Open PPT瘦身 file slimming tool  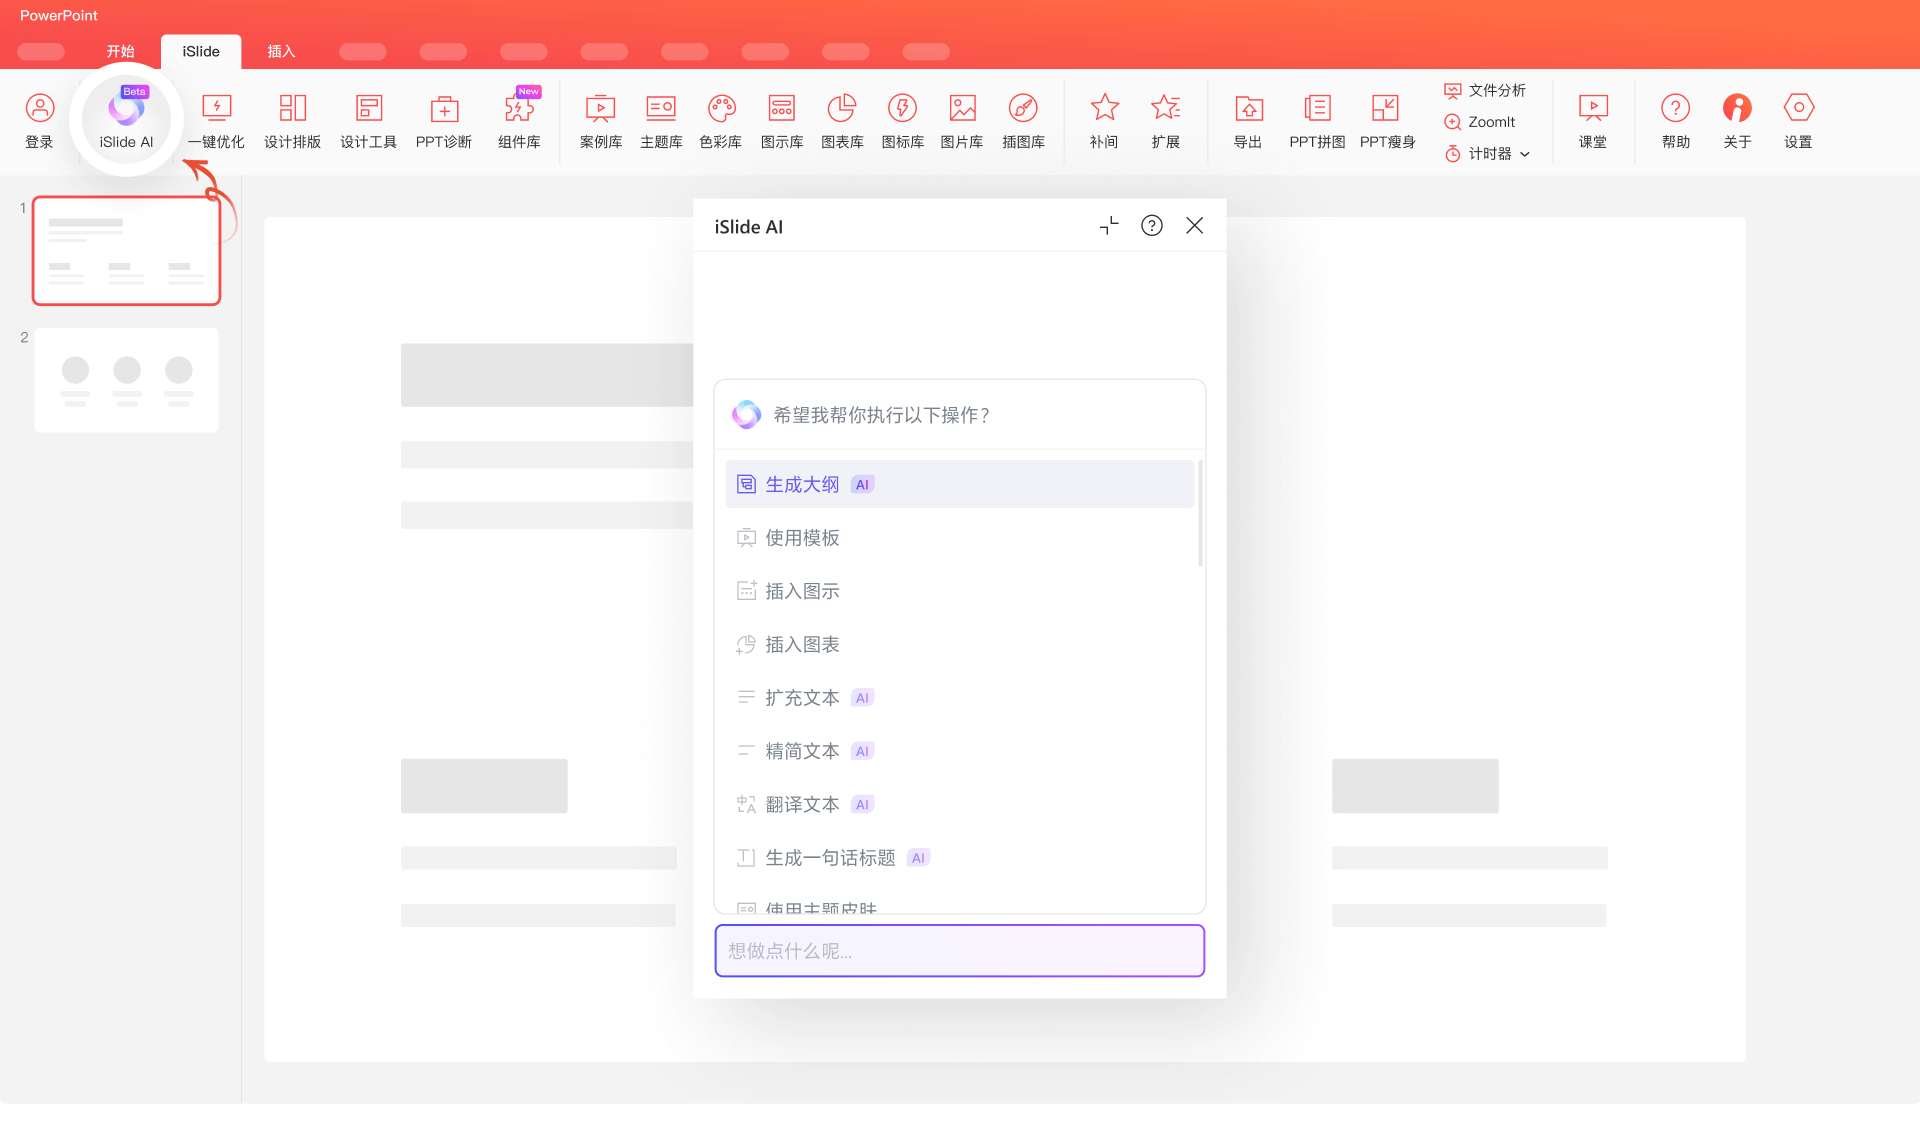pos(1387,120)
